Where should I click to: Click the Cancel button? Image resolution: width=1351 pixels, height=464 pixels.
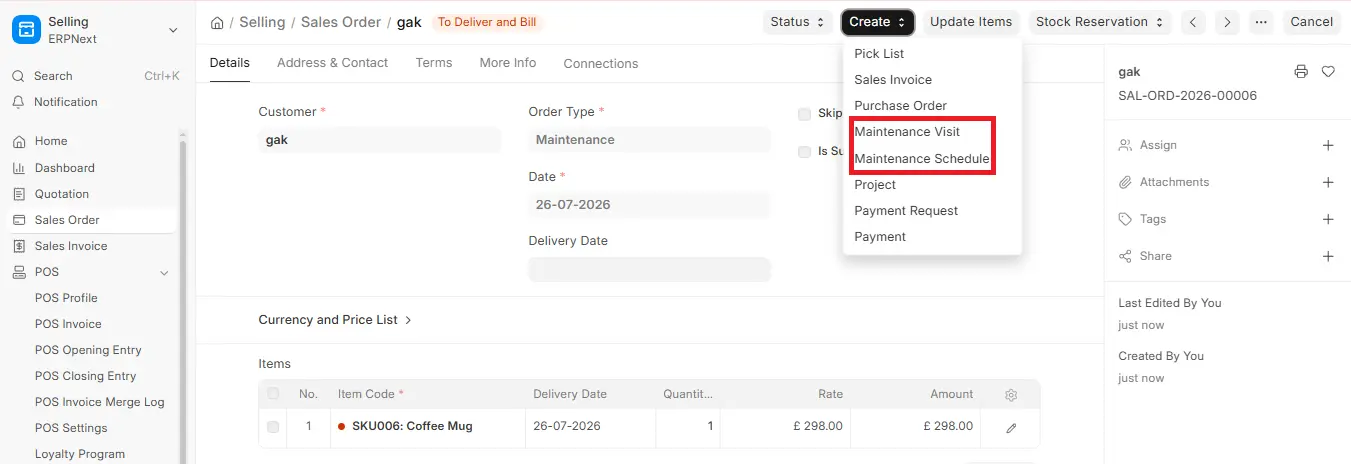(1311, 22)
